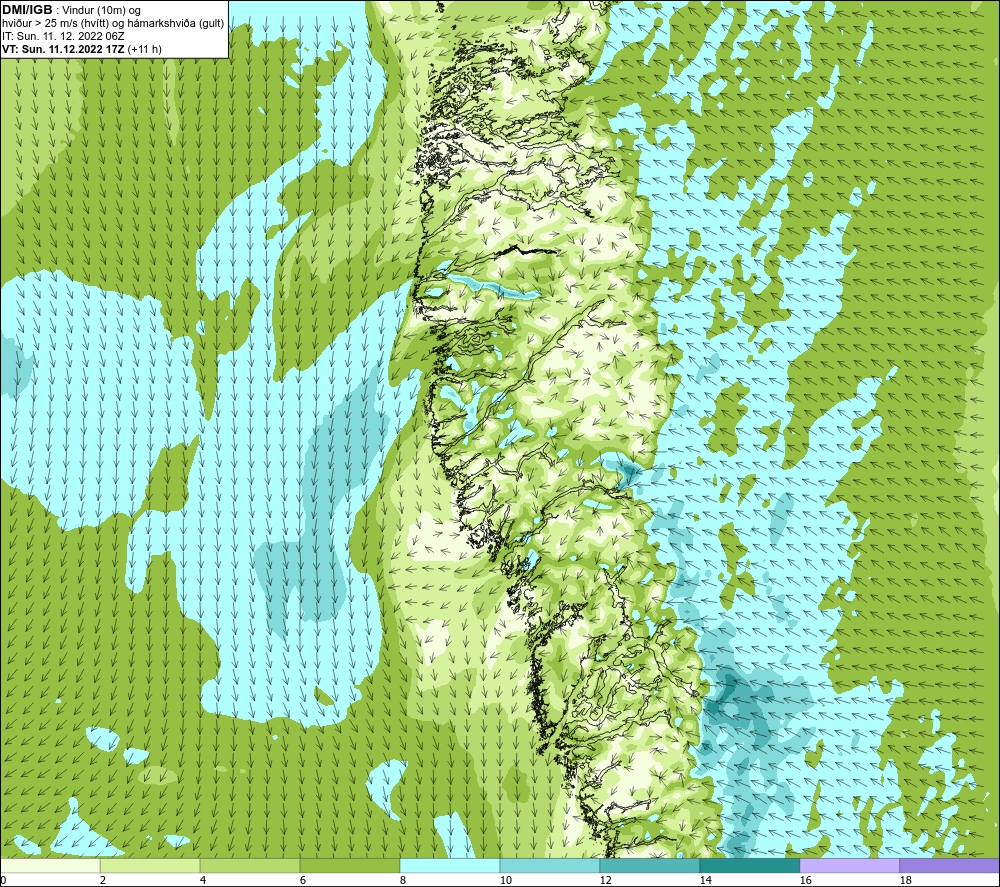Select the light purple 16–18 m/s scale swatch
Viewport: 1000px width, 887px height.
point(849,865)
